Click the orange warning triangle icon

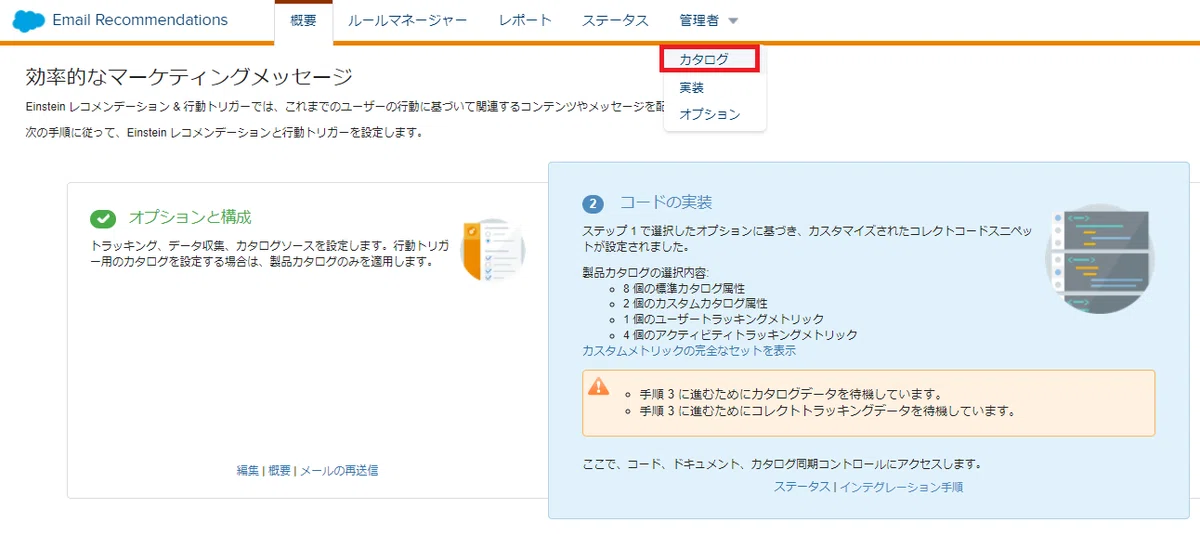pyautogui.click(x=598, y=385)
